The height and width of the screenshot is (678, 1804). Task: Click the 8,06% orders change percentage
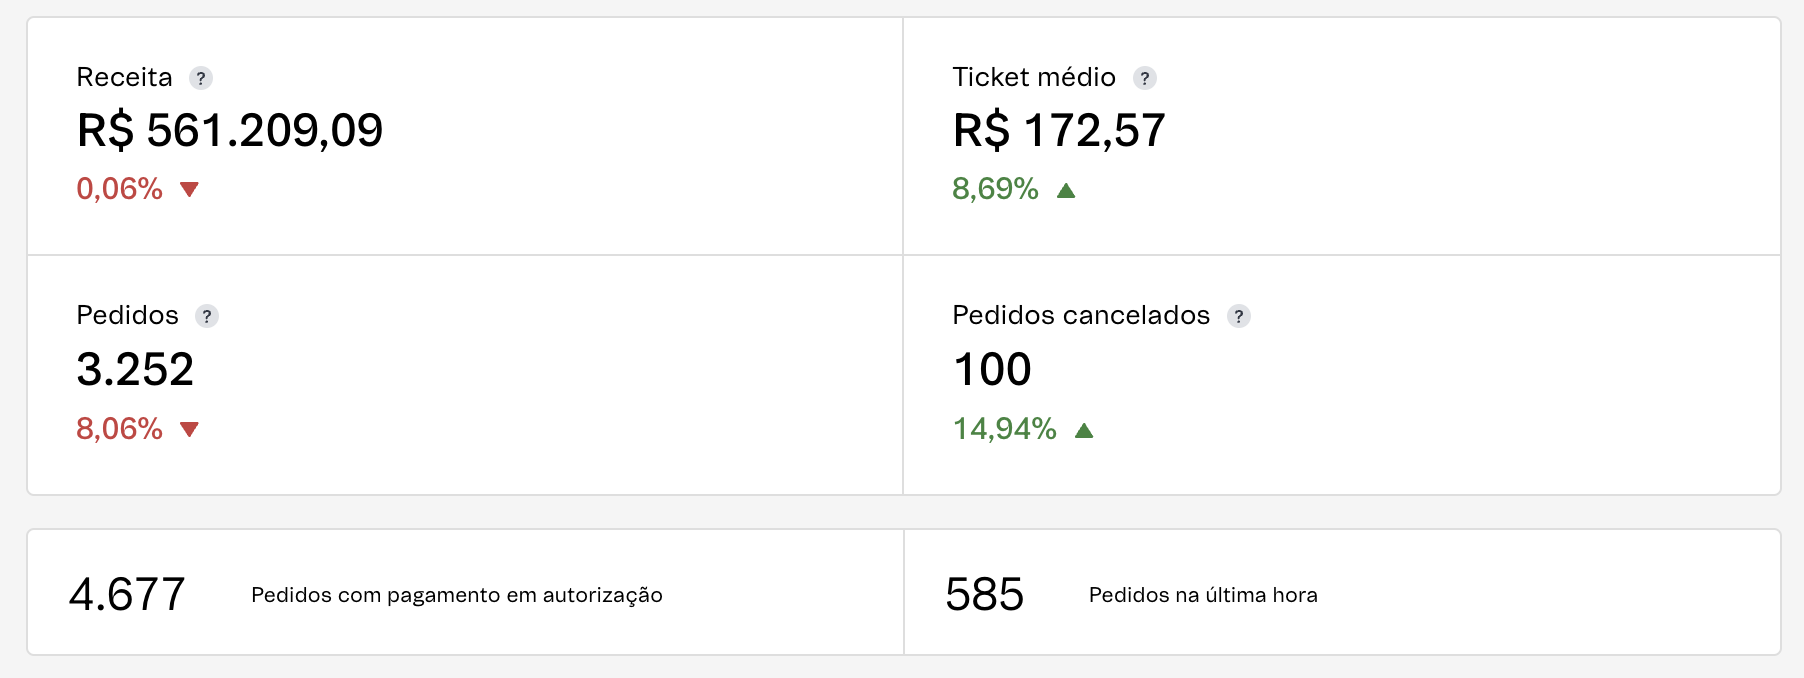click(x=119, y=429)
